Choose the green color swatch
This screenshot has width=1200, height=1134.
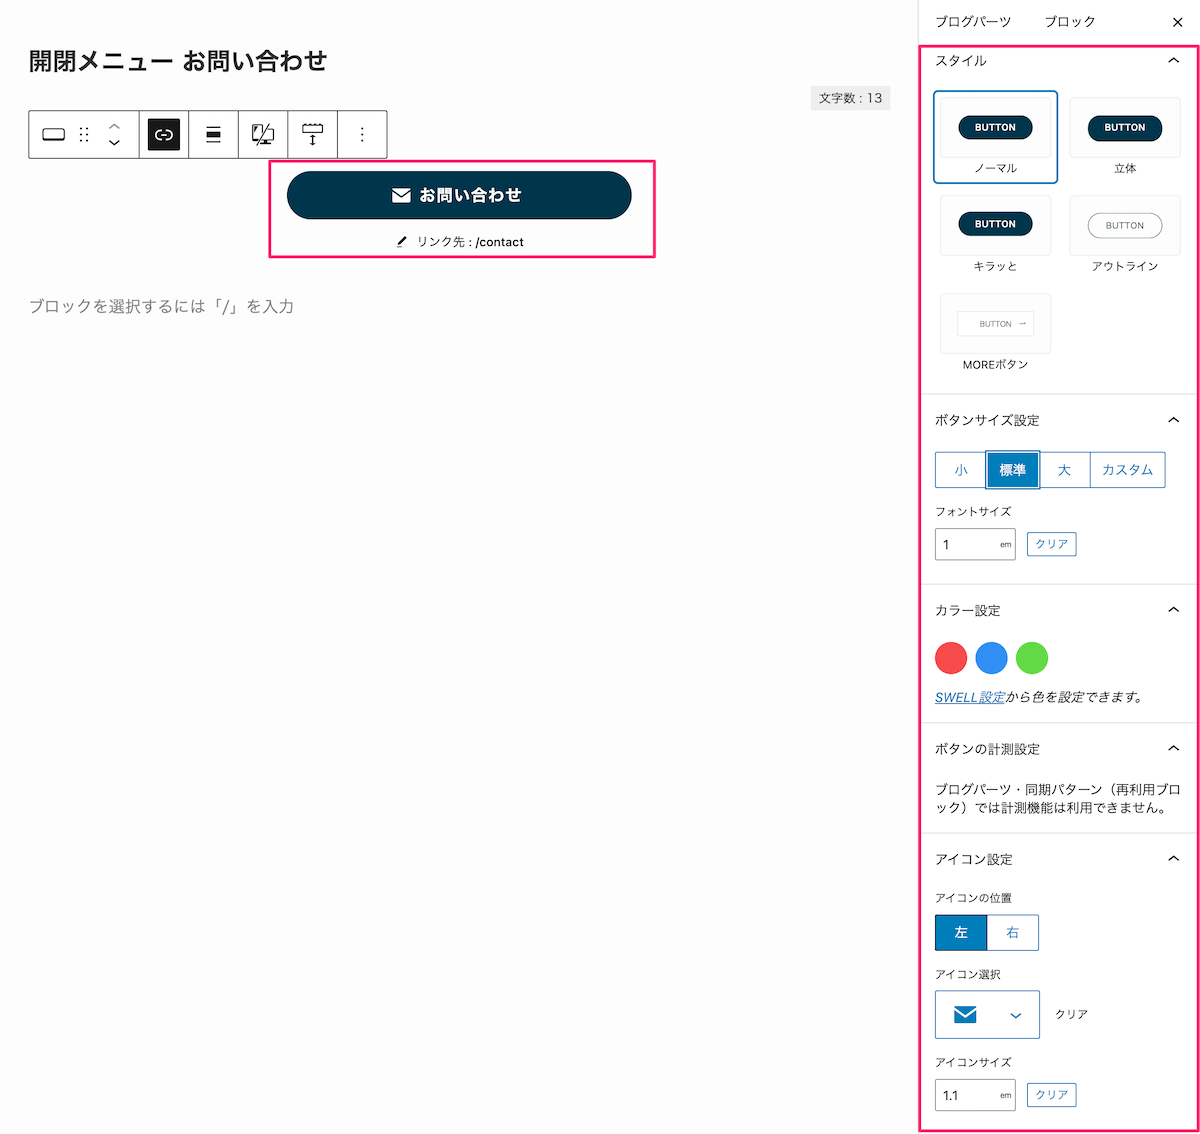coord(1032,658)
